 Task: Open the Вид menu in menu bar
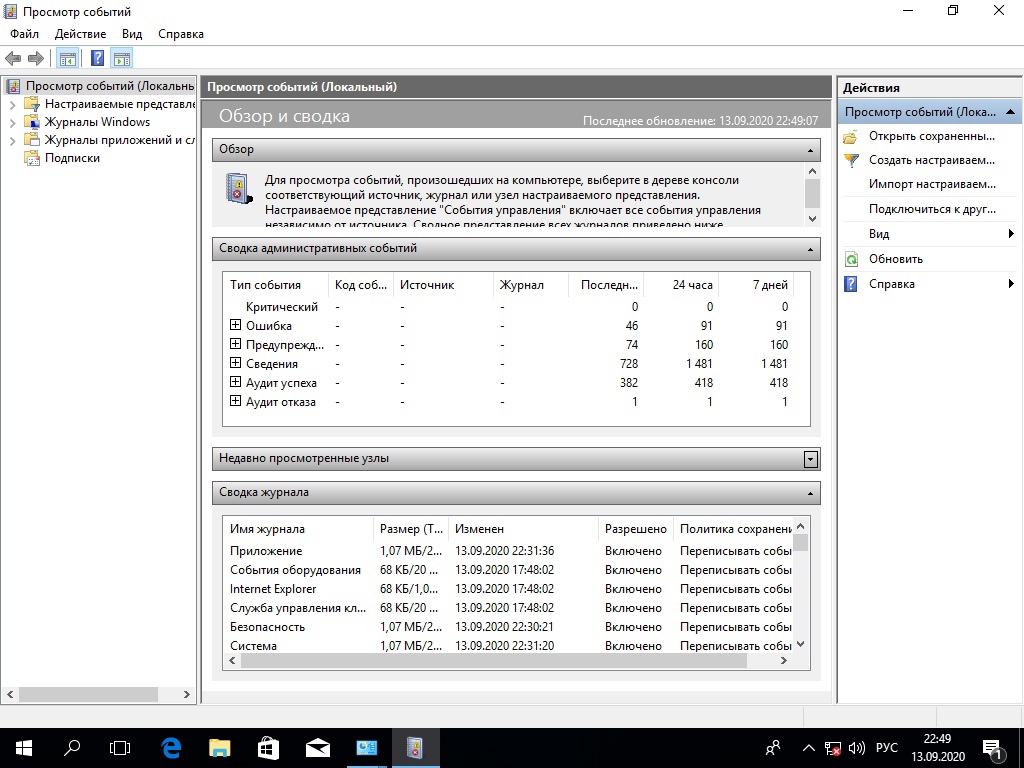pyautogui.click(x=132, y=34)
